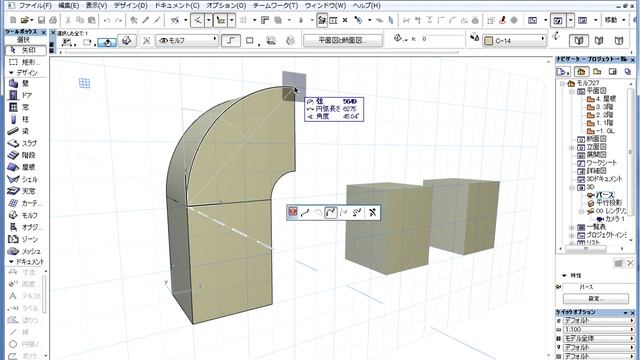640x360 pixels.
Task: Select the Skylight (天窓) tool
Action: point(24,191)
